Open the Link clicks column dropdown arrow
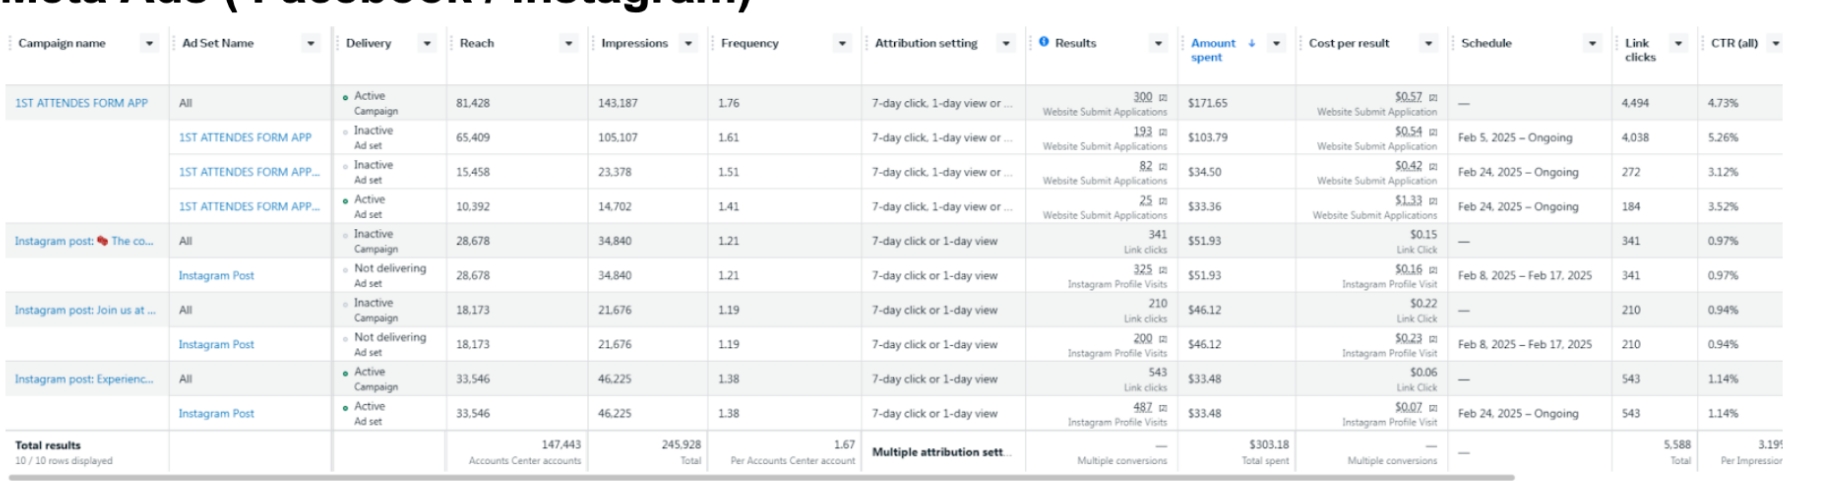This screenshot has width=1833, height=499. click(1679, 44)
